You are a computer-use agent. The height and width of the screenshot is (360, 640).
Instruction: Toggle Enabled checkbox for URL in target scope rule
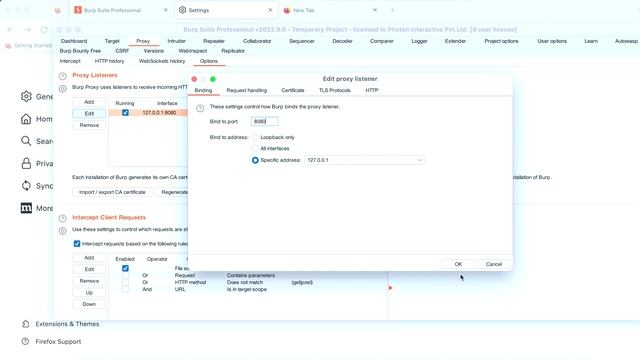pos(125,289)
